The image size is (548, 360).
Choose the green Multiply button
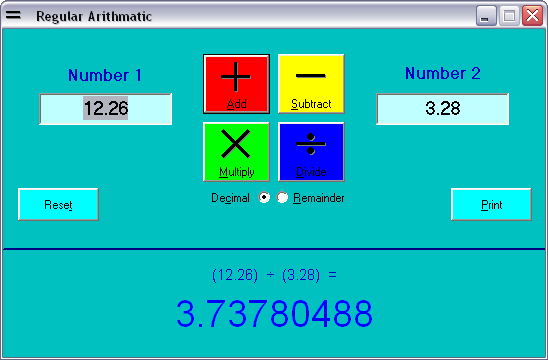236,152
